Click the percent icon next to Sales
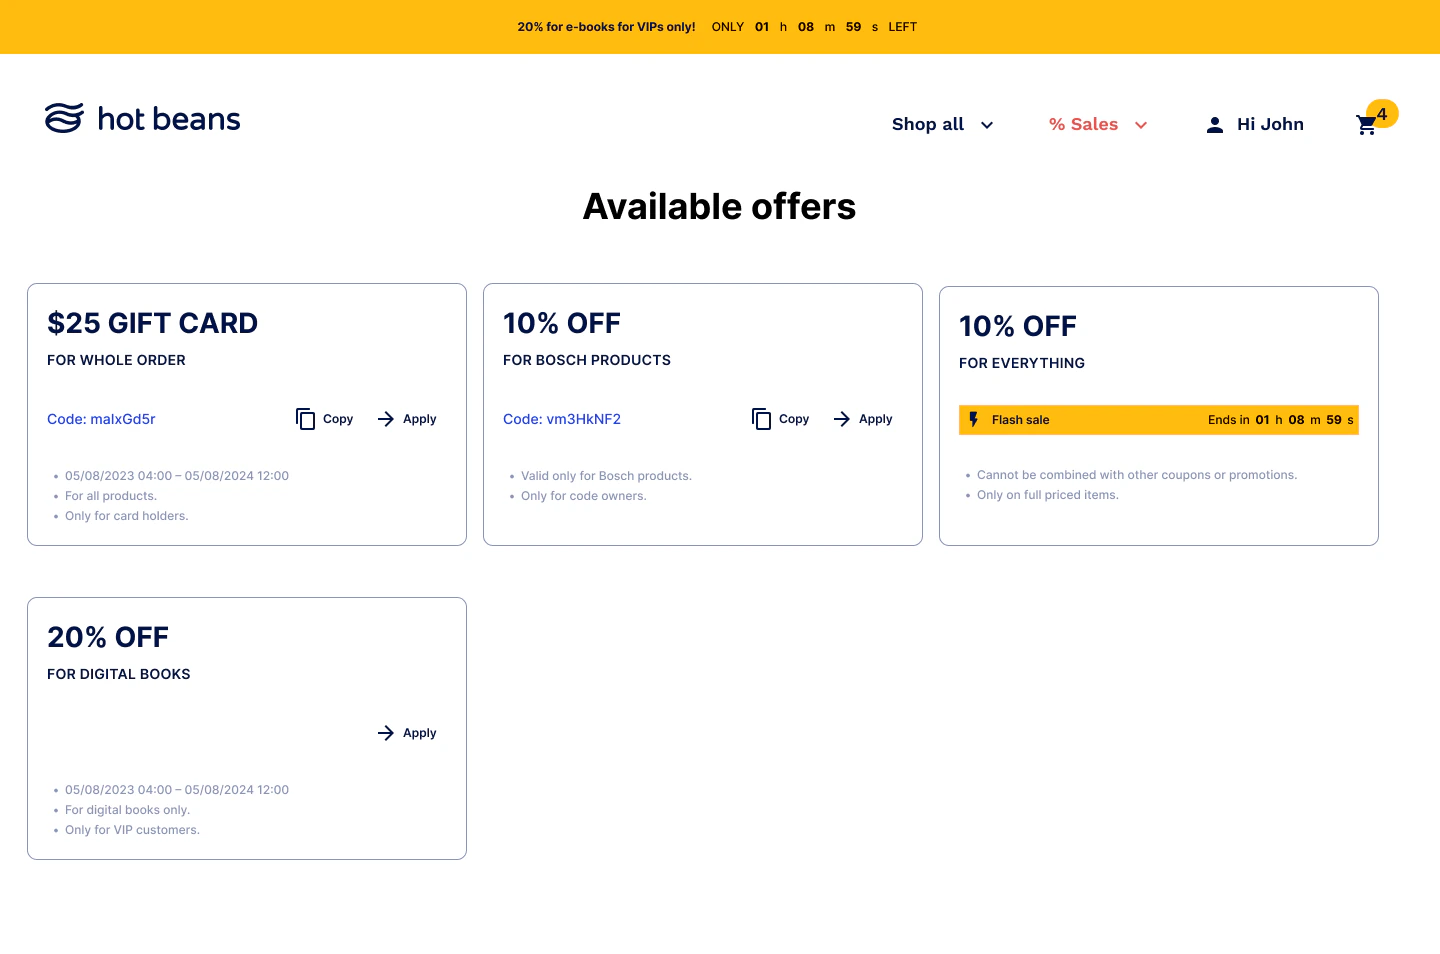Viewport: 1440px width, 954px height. click(1058, 124)
